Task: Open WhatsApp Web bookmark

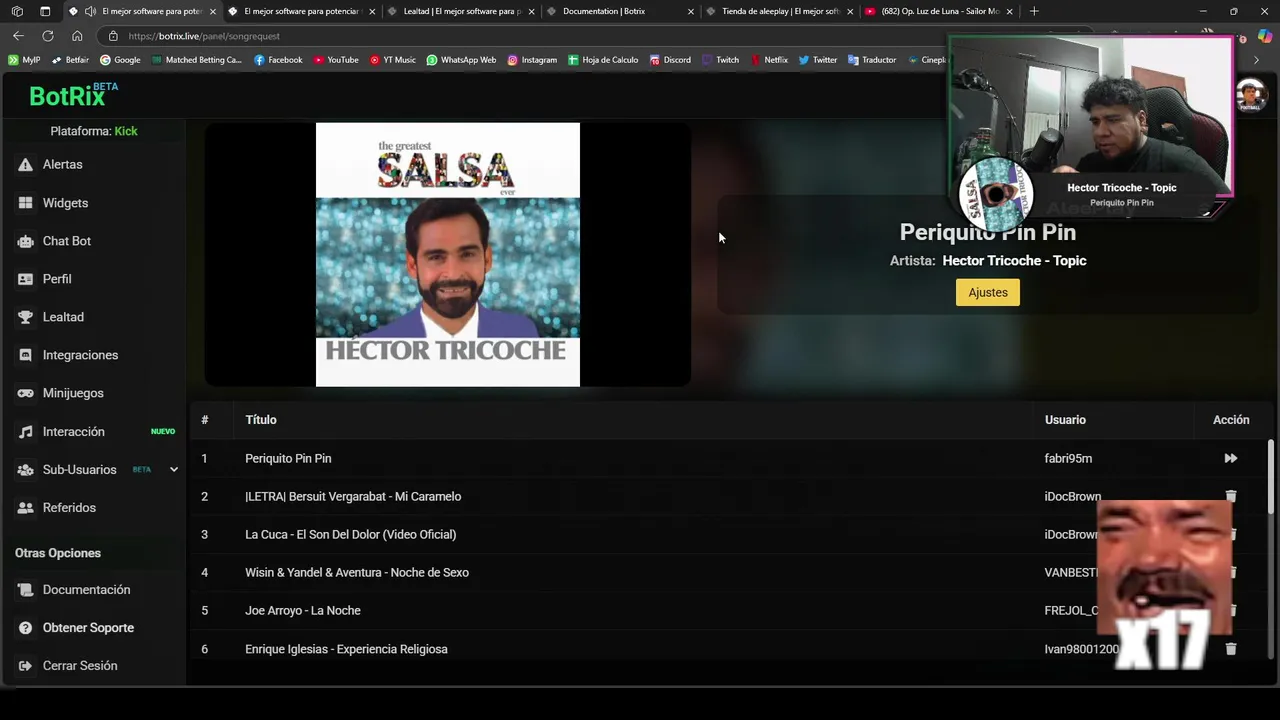Action: pyautogui.click(x=461, y=60)
